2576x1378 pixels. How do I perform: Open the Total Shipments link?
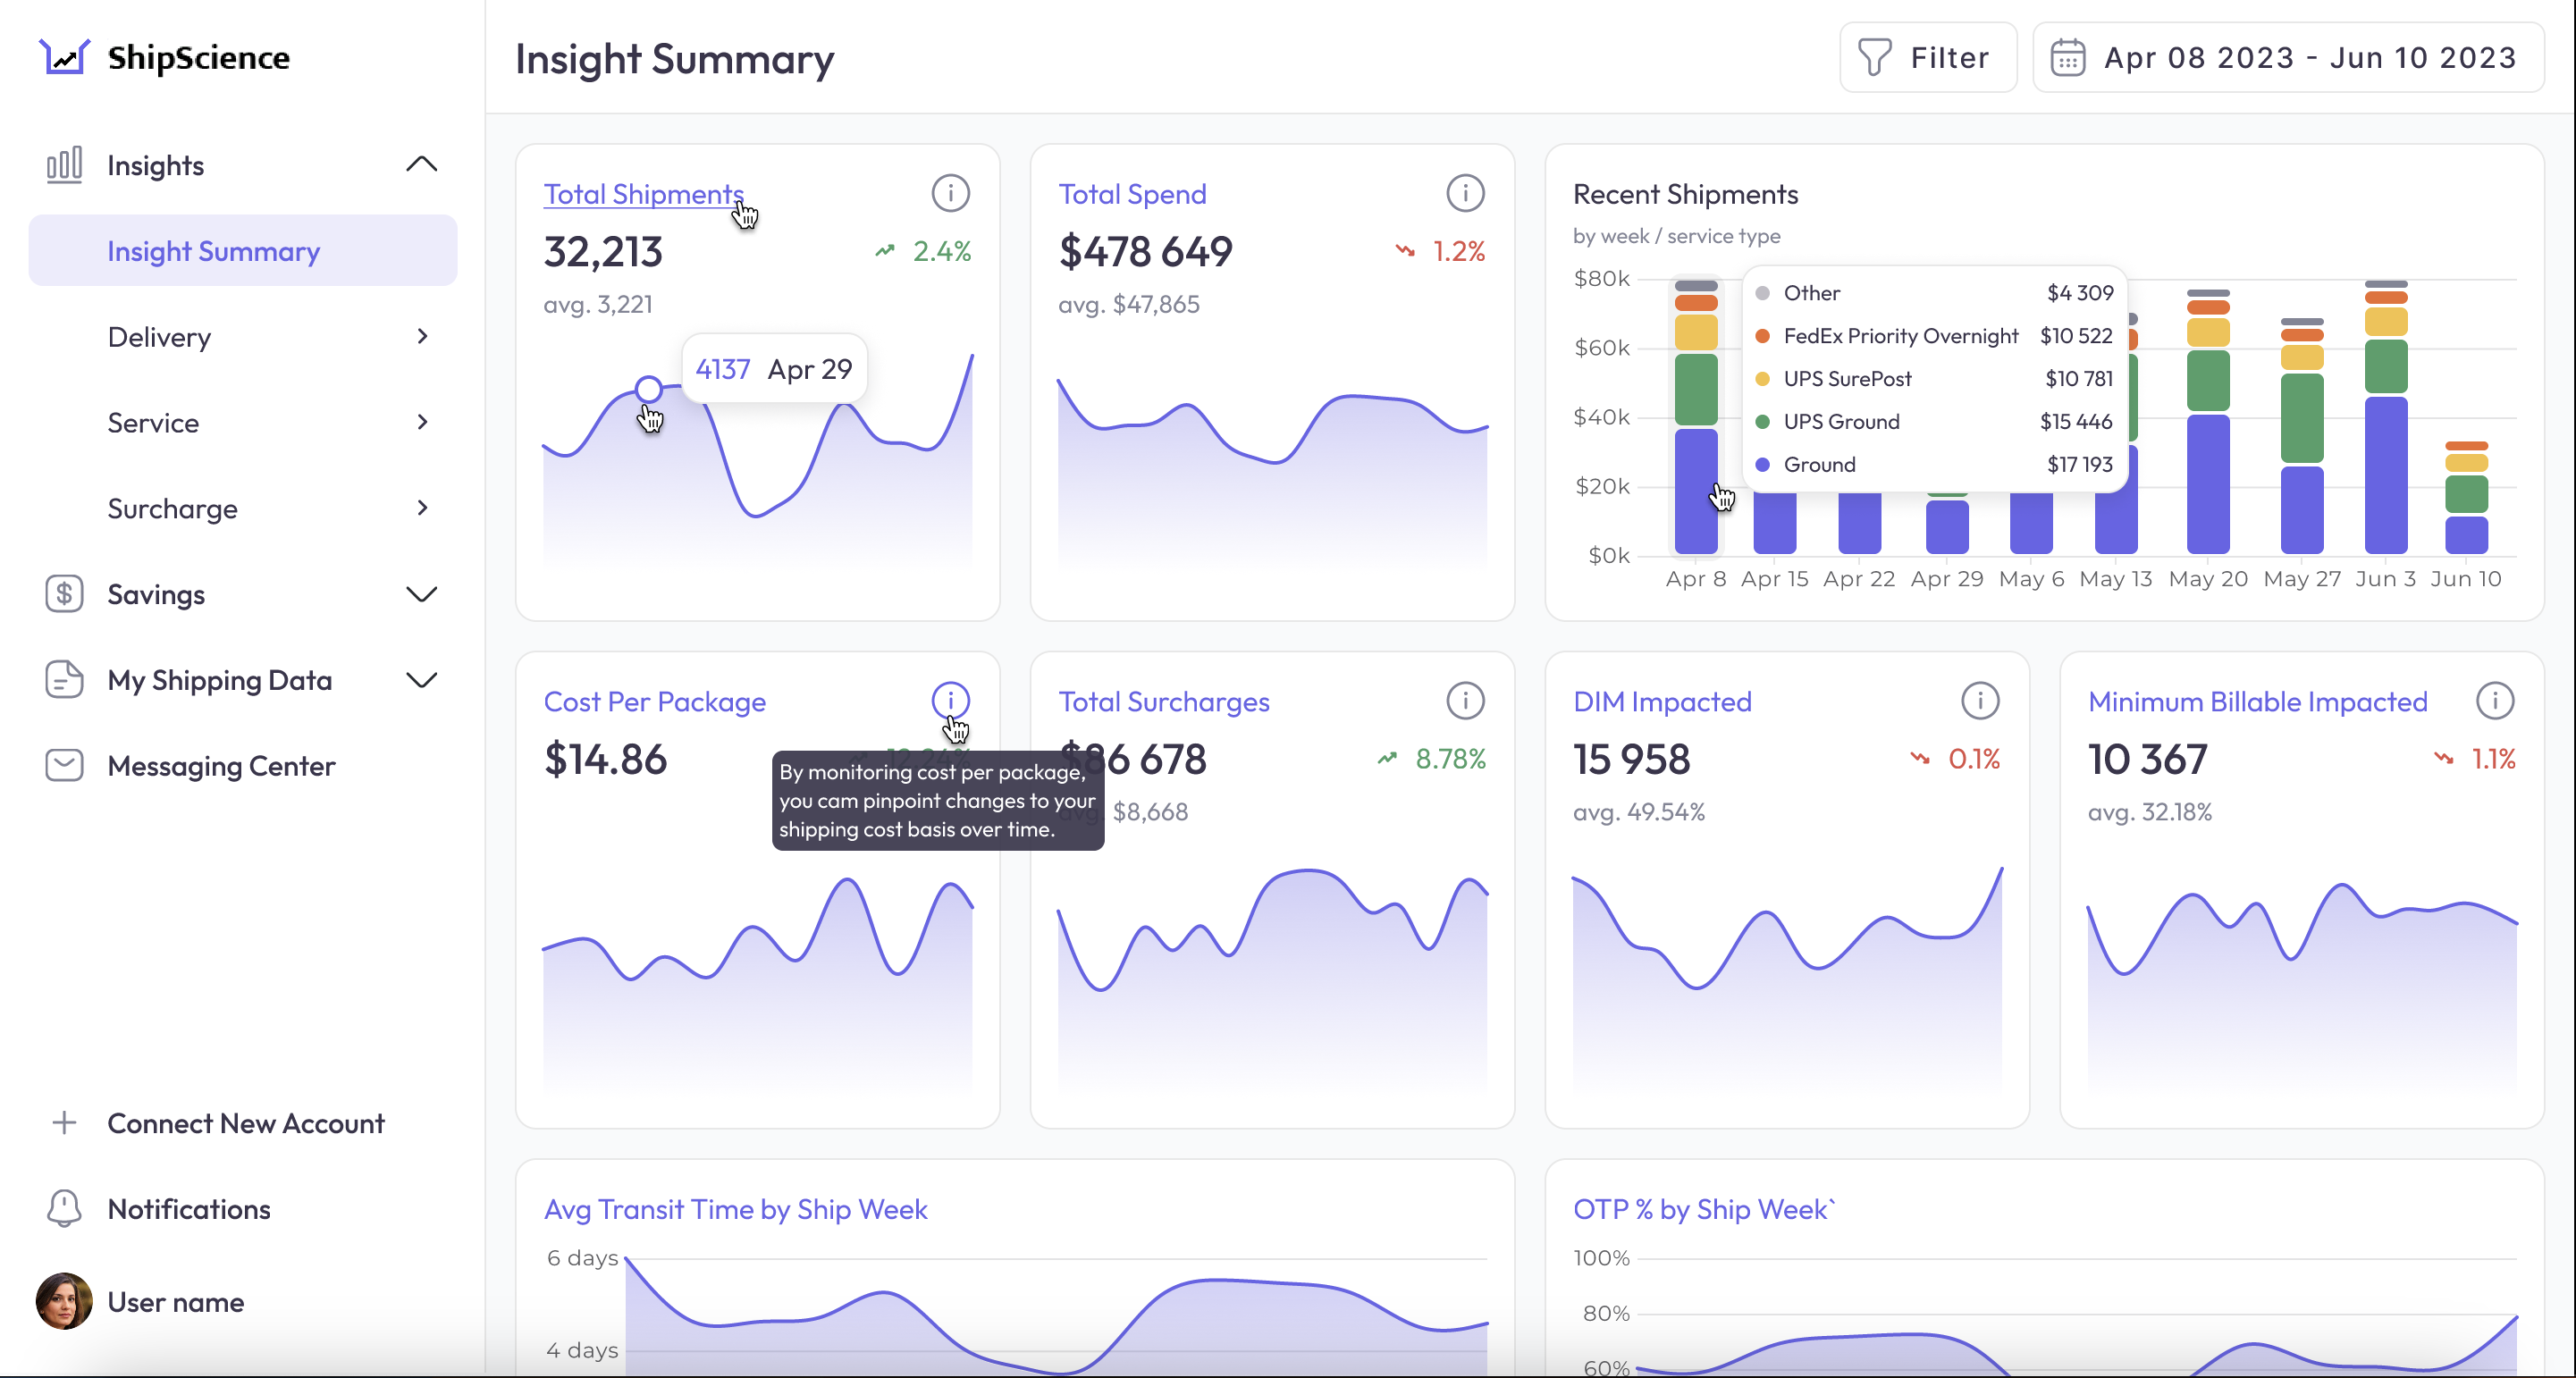pyautogui.click(x=643, y=194)
